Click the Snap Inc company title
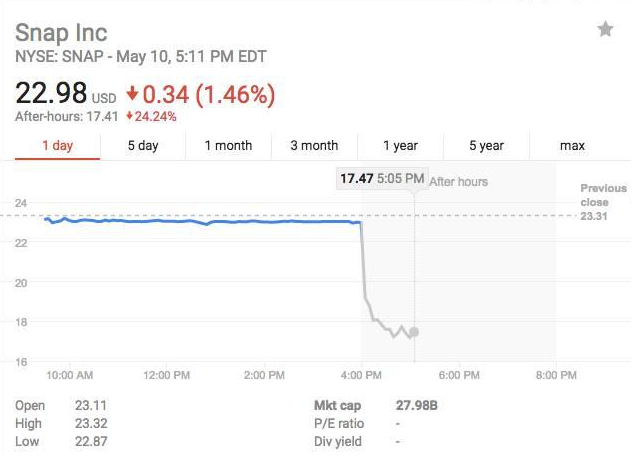Image resolution: width=632 pixels, height=461 pixels. tap(61, 31)
